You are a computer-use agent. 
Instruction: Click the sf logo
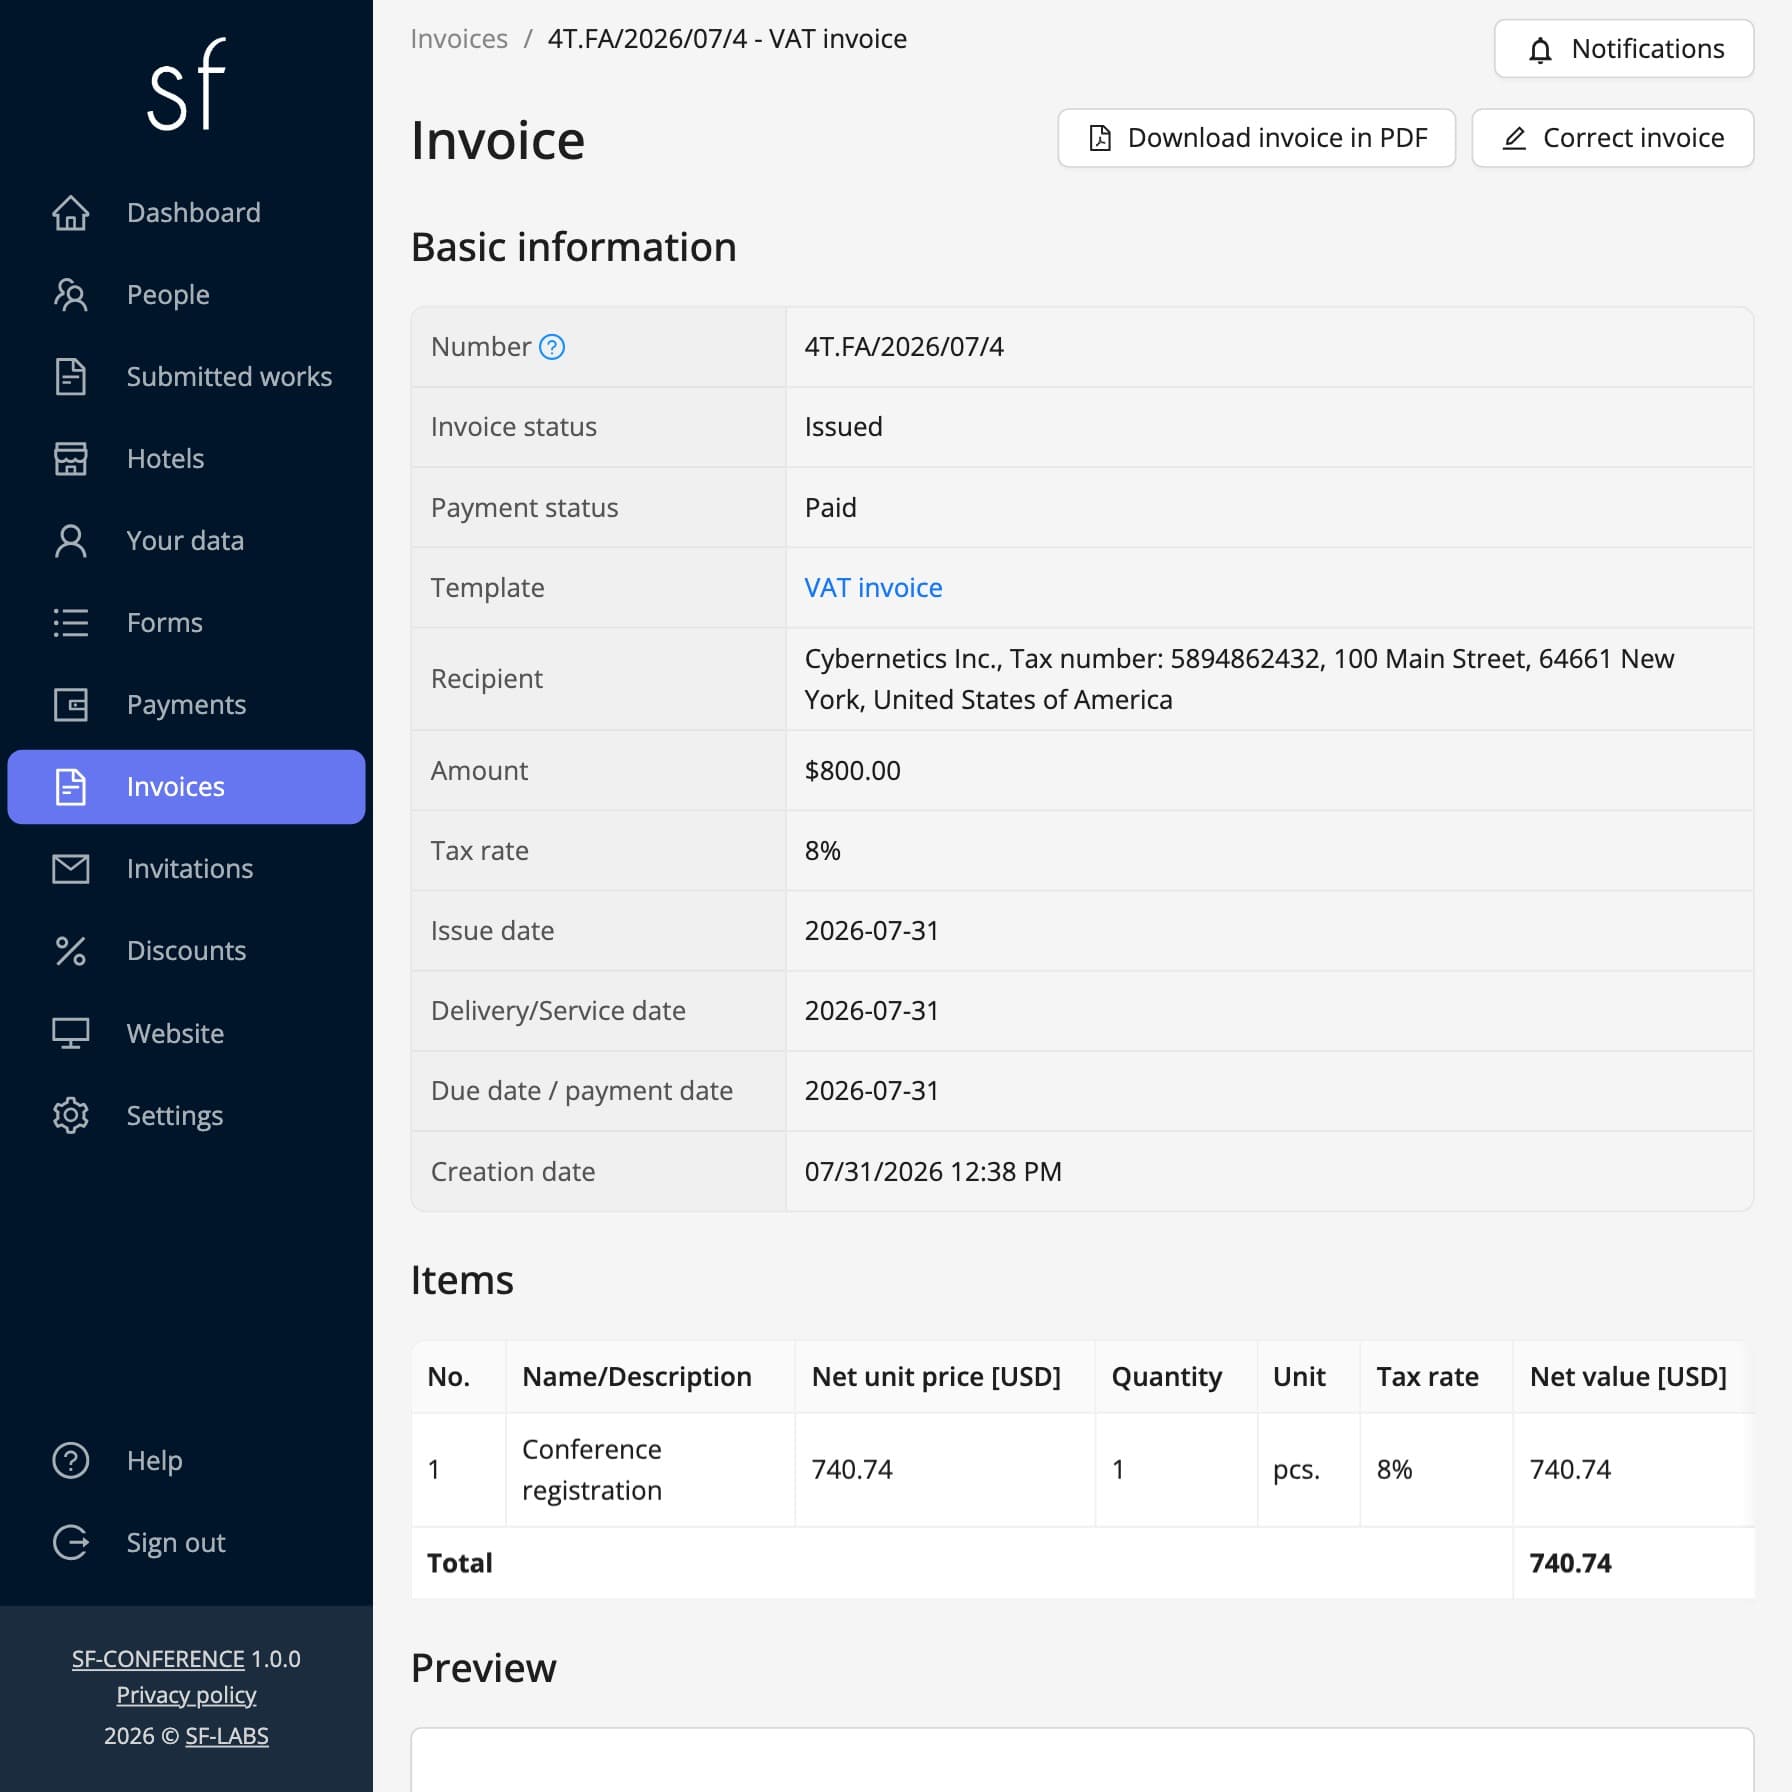187,85
